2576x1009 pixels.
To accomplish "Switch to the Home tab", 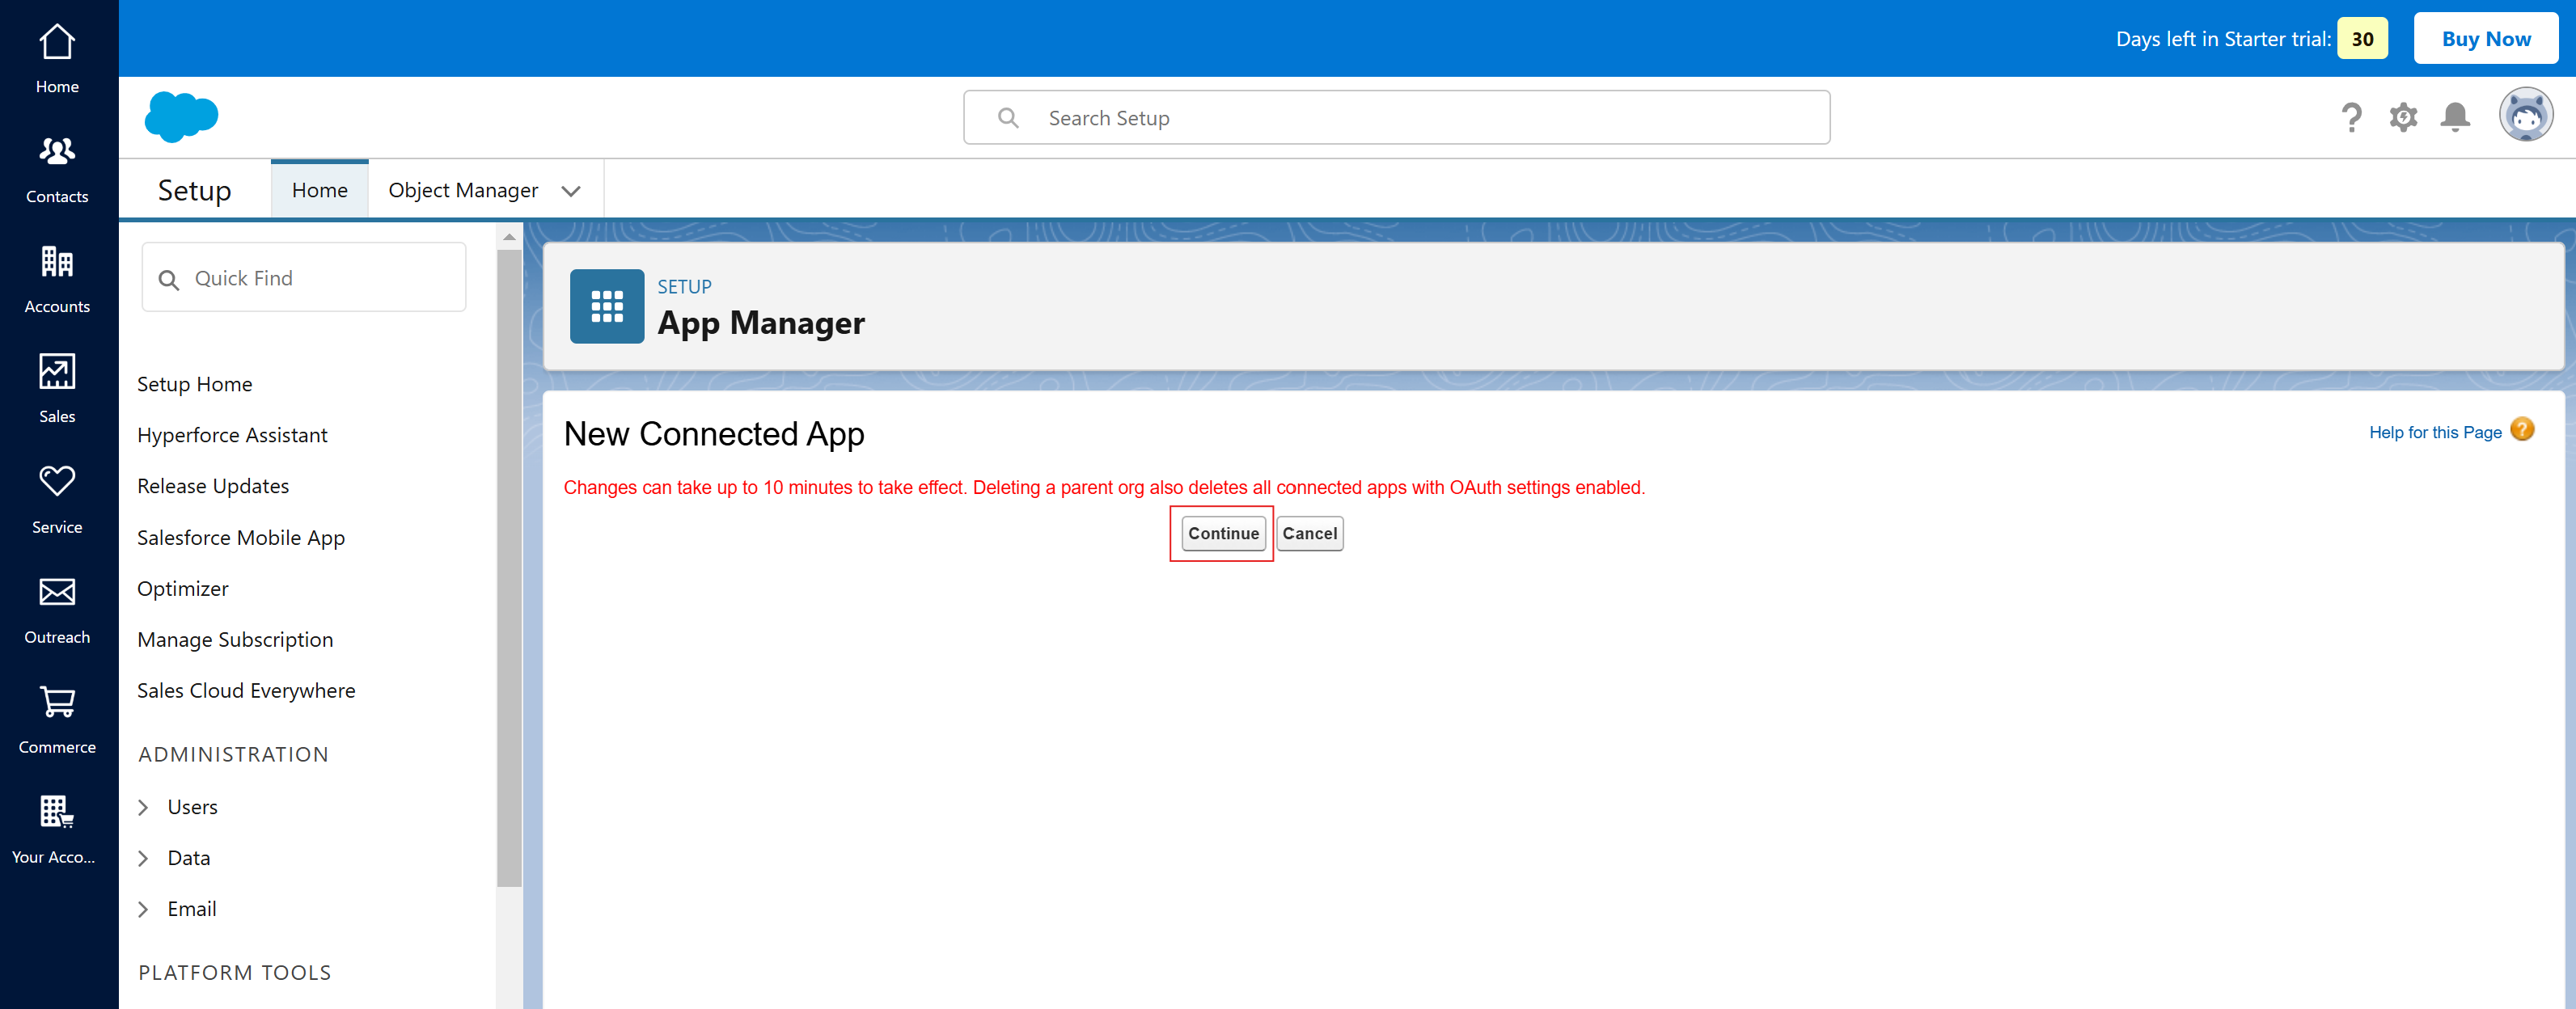I will point(320,190).
